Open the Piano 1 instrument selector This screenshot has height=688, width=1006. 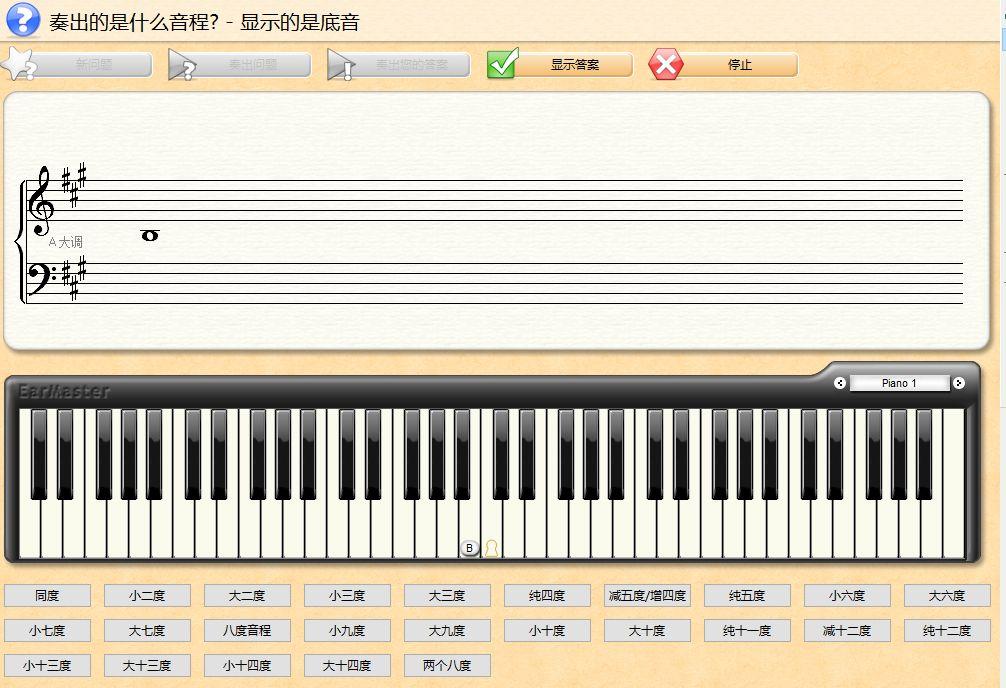(x=899, y=383)
